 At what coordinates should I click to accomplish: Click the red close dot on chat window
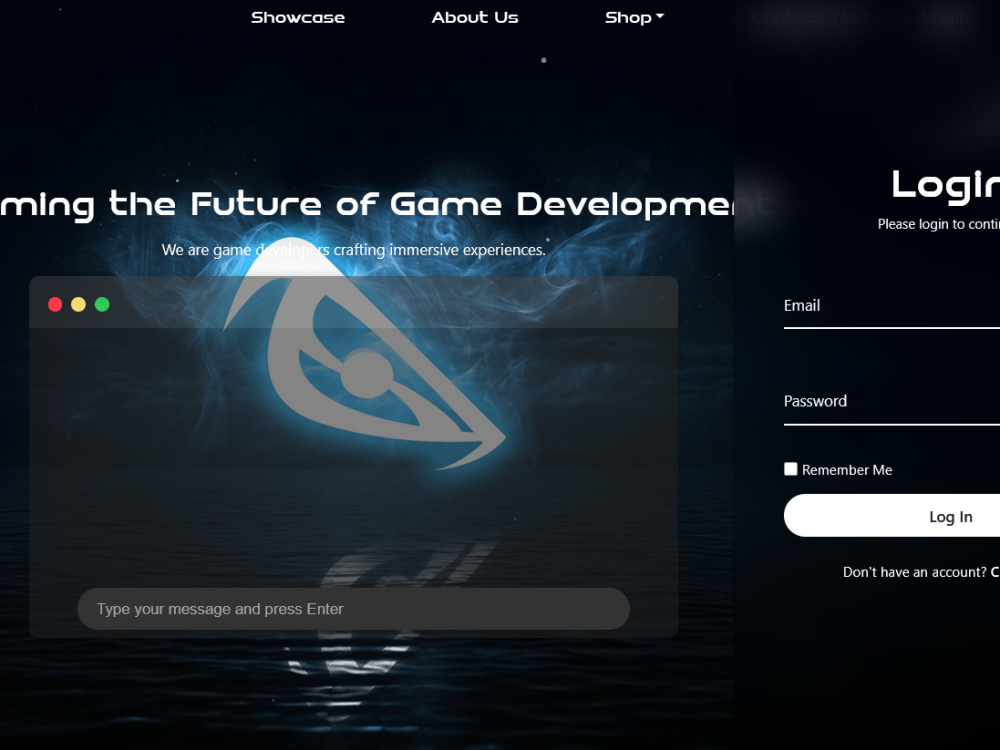55,304
